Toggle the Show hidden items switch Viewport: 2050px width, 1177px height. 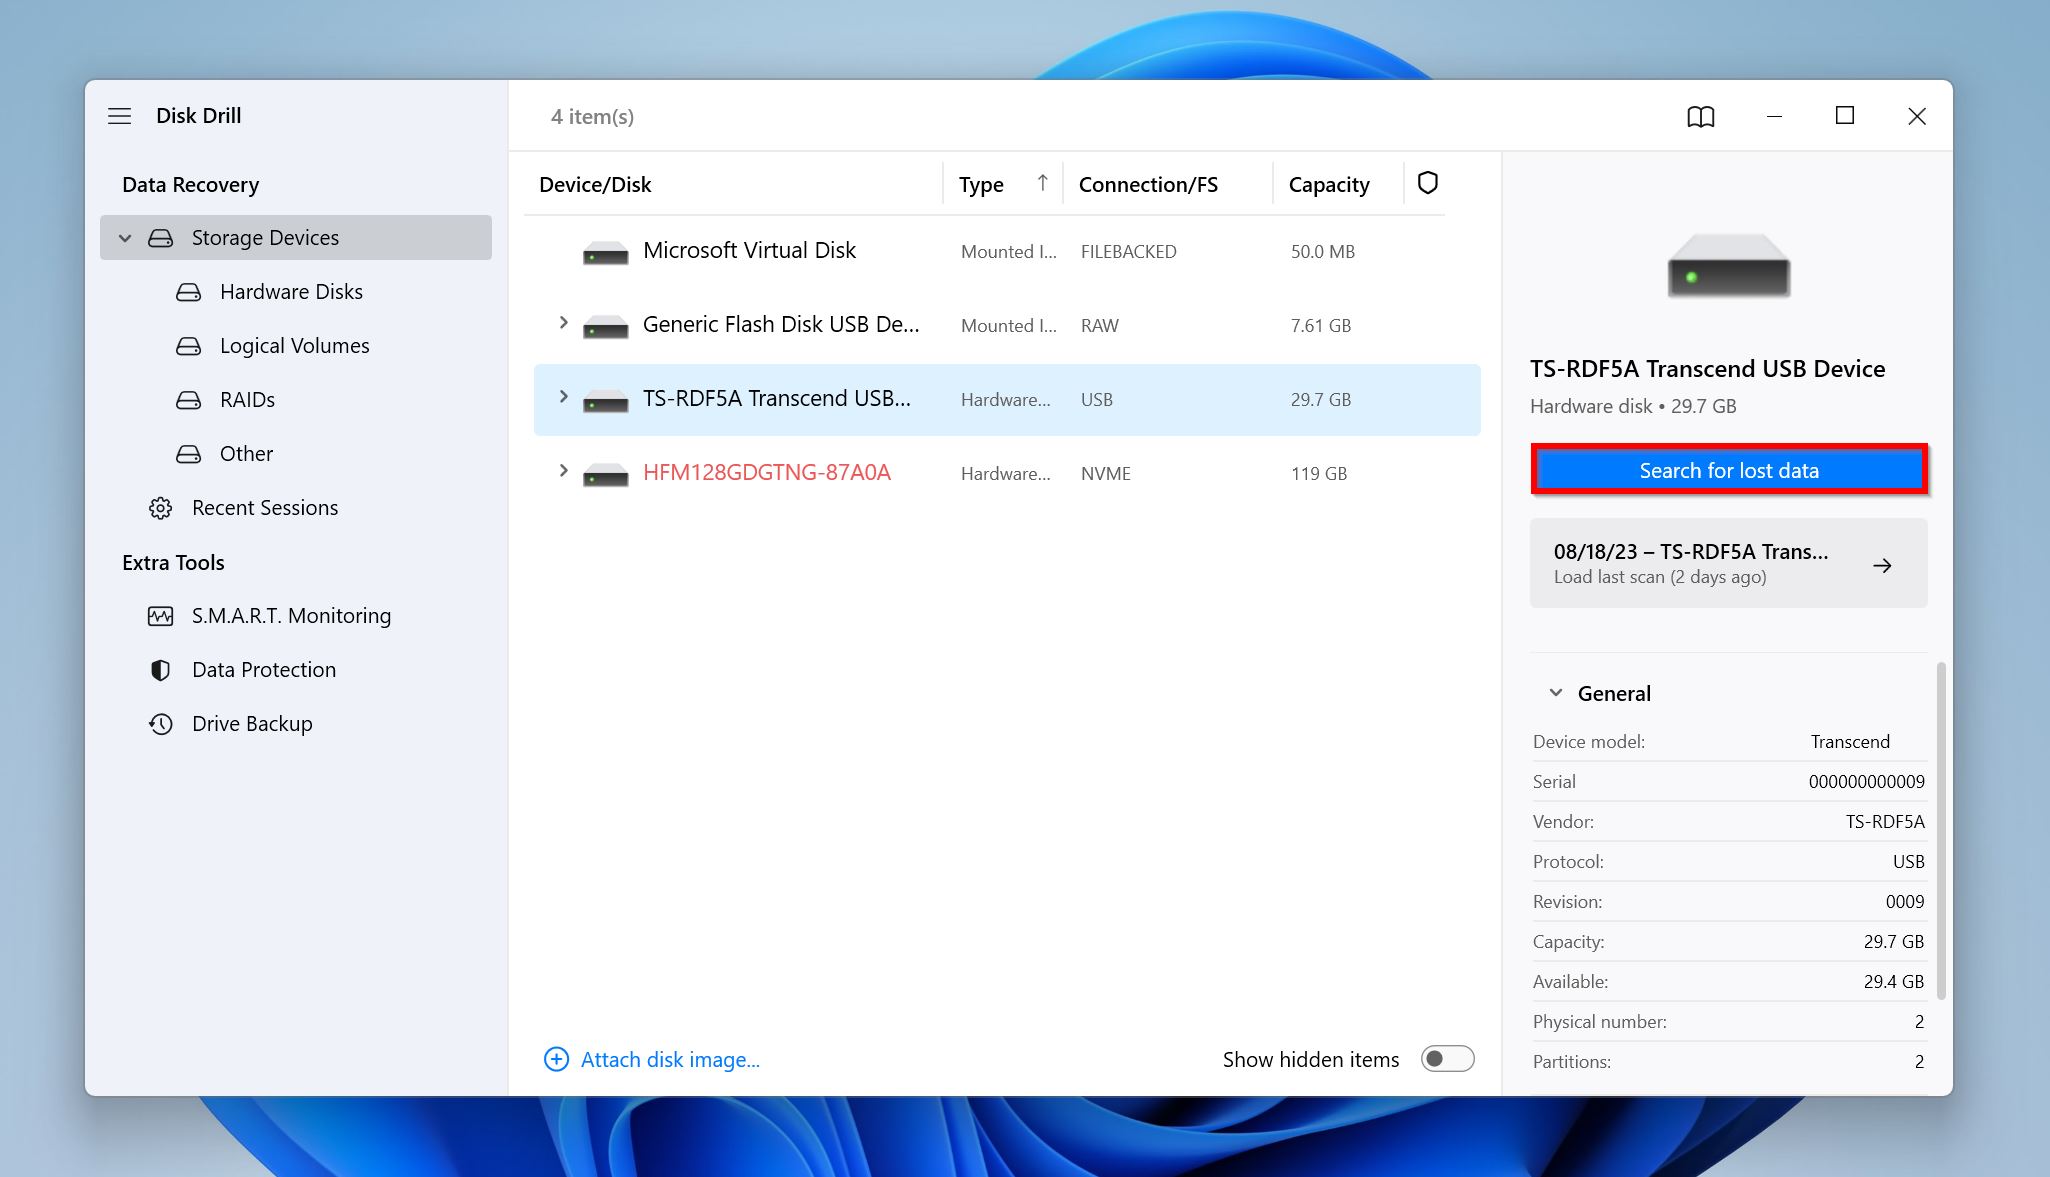click(1447, 1059)
